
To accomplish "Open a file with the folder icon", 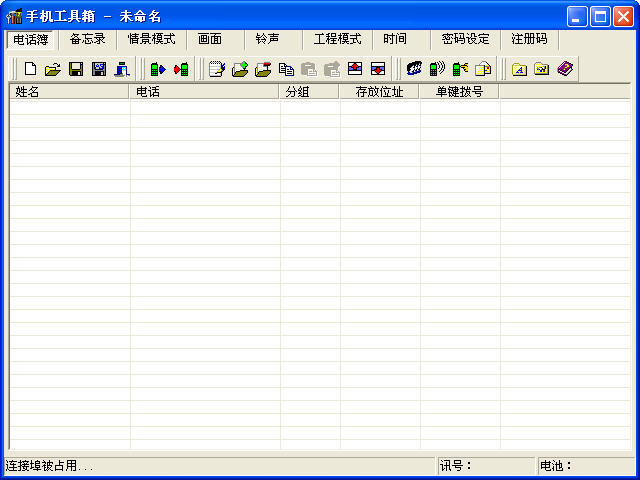I will point(53,69).
